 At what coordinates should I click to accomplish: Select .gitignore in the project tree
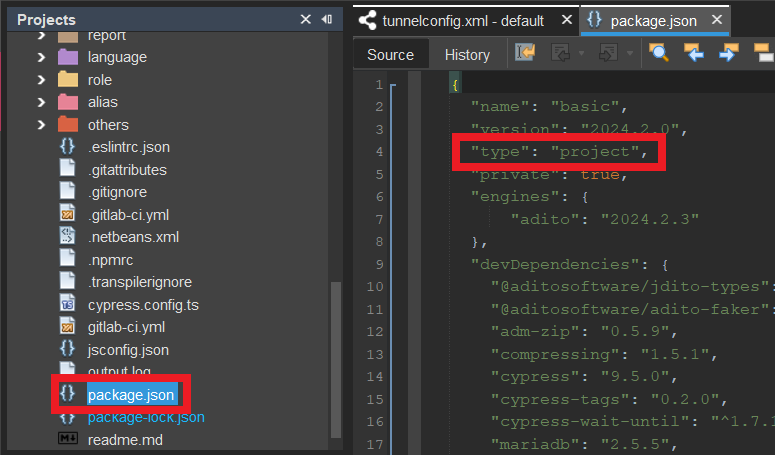point(117,192)
